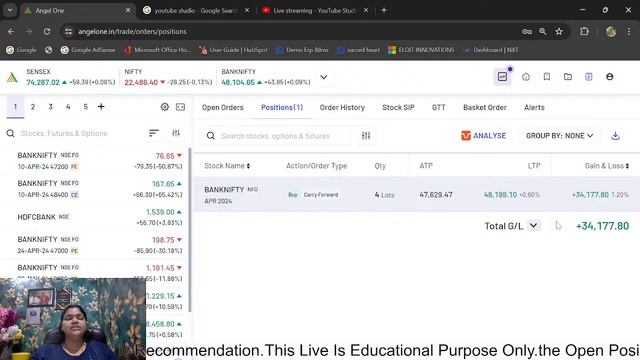This screenshot has height=360, width=640.
Task: Select BANKNIFTY APR 2024 position row
Action: [416, 195]
